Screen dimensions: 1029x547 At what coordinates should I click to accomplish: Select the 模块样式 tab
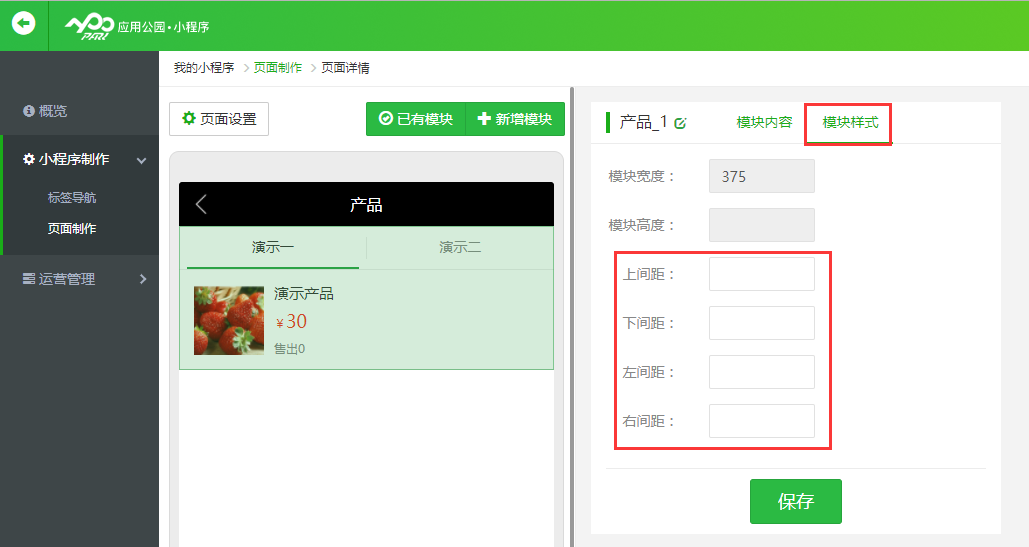point(850,122)
